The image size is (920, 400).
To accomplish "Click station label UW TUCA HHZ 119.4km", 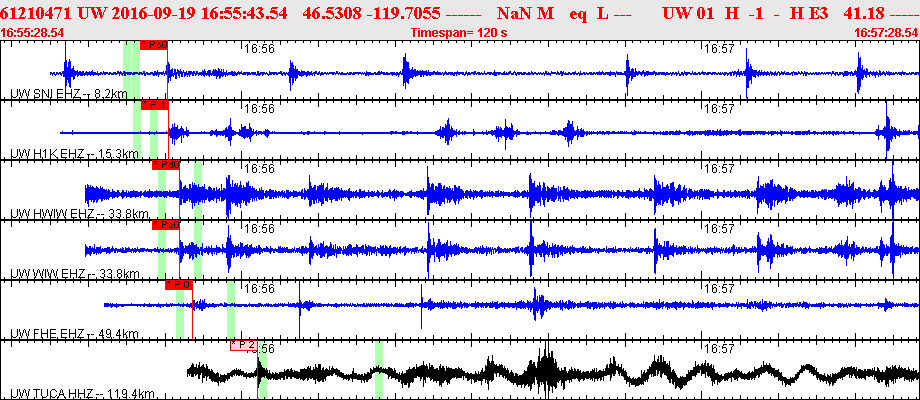I will [82, 394].
